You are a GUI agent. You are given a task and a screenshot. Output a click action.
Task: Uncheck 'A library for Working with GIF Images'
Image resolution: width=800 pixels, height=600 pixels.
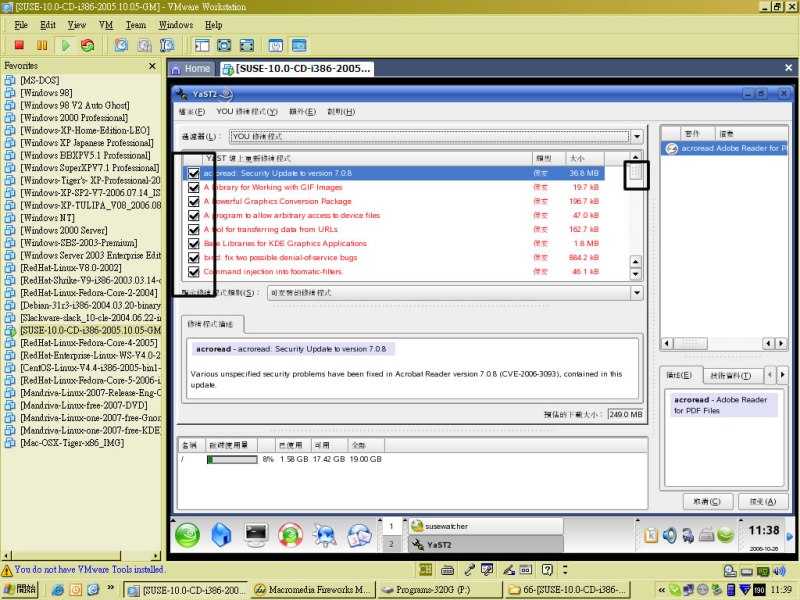click(x=193, y=187)
